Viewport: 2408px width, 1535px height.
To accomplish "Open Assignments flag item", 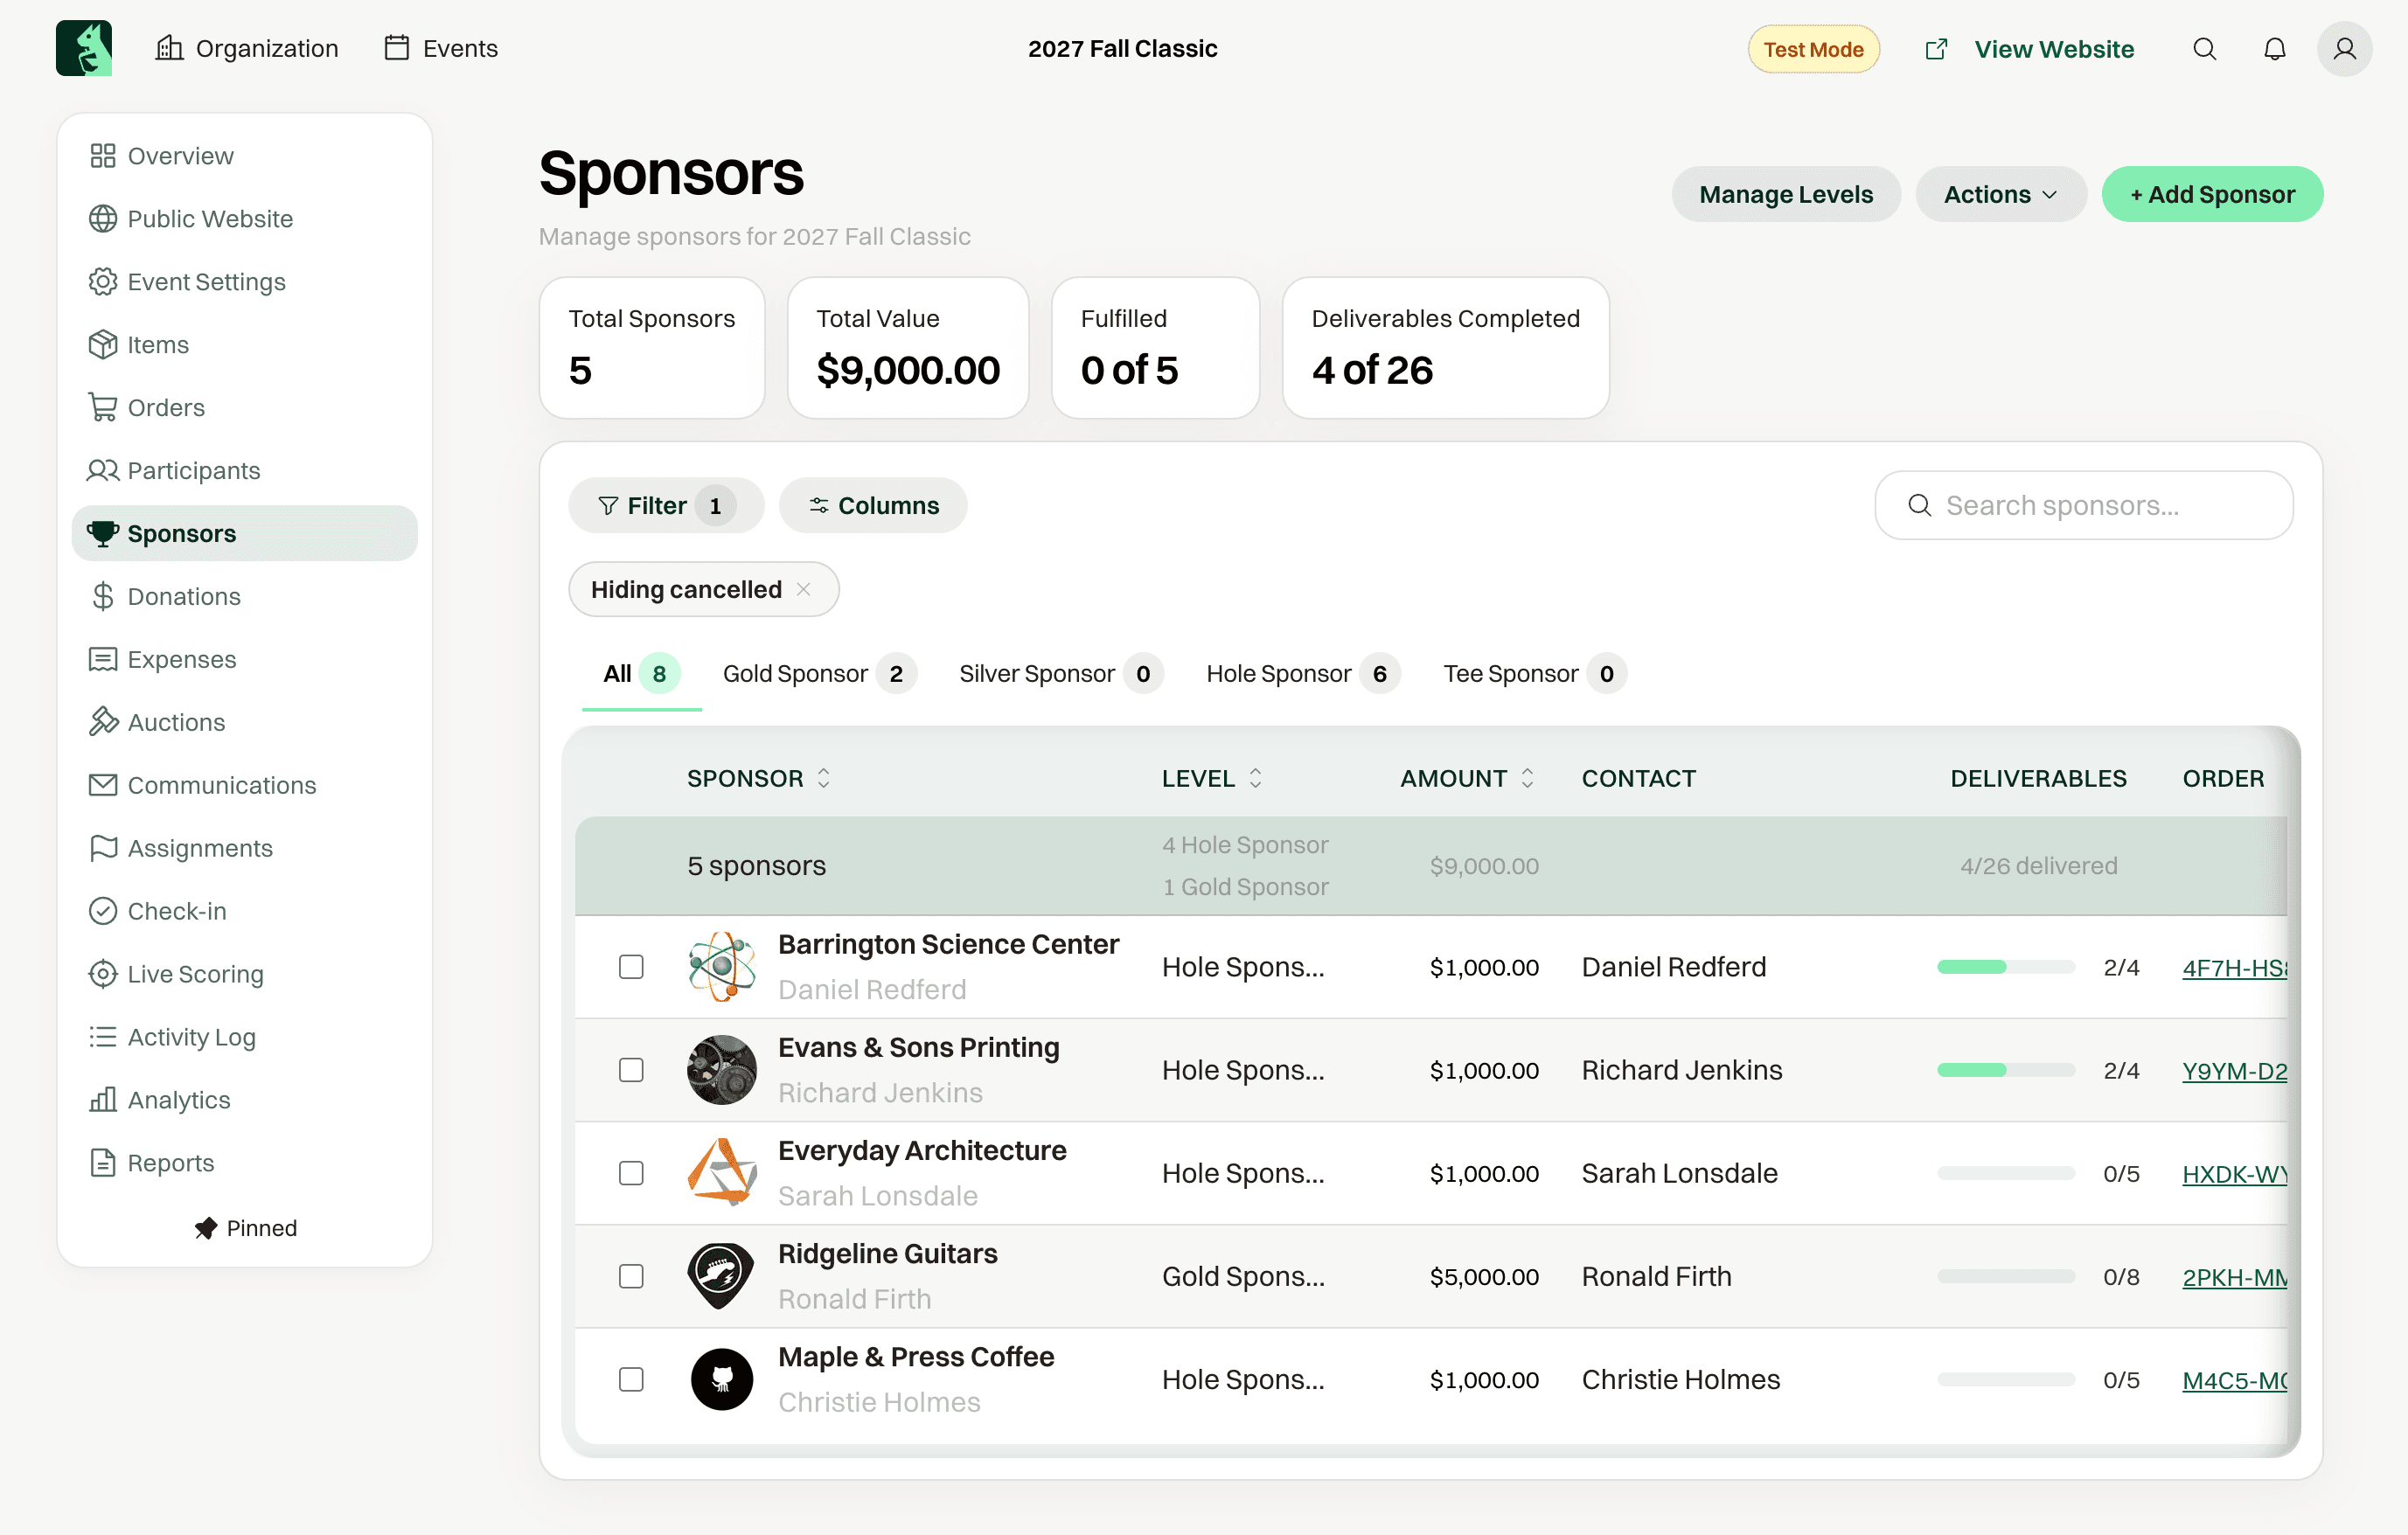I will click(245, 849).
